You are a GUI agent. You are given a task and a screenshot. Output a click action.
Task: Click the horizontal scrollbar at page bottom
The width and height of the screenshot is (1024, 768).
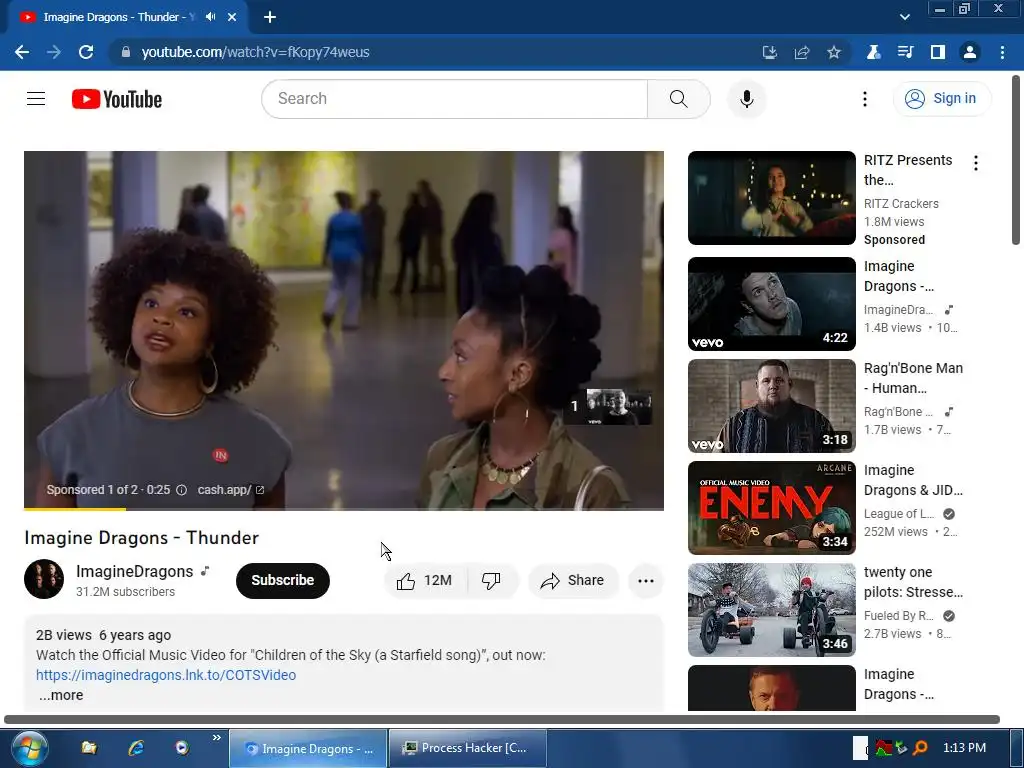[x=502, y=719]
